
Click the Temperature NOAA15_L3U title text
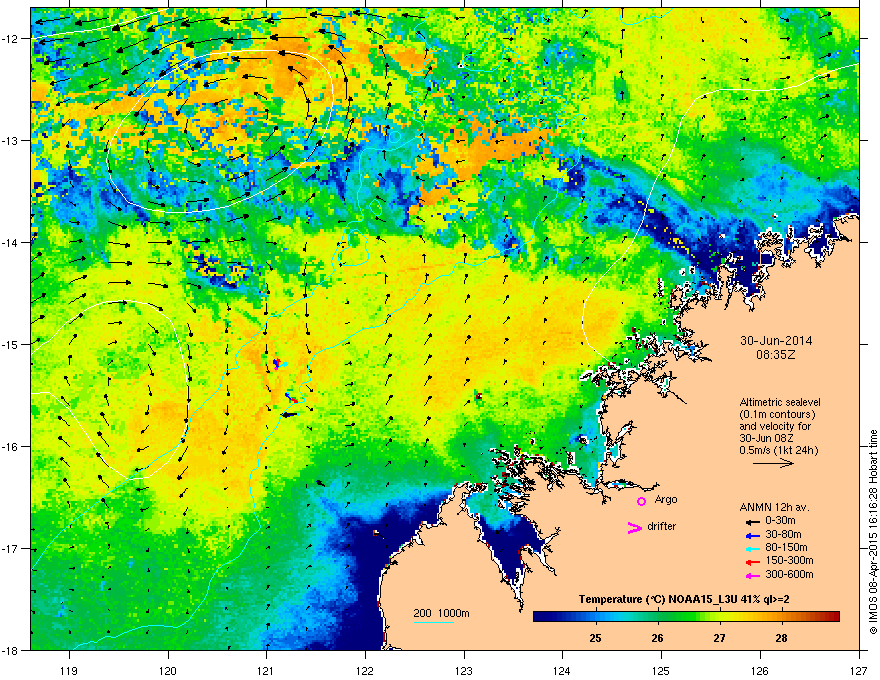pos(684,599)
